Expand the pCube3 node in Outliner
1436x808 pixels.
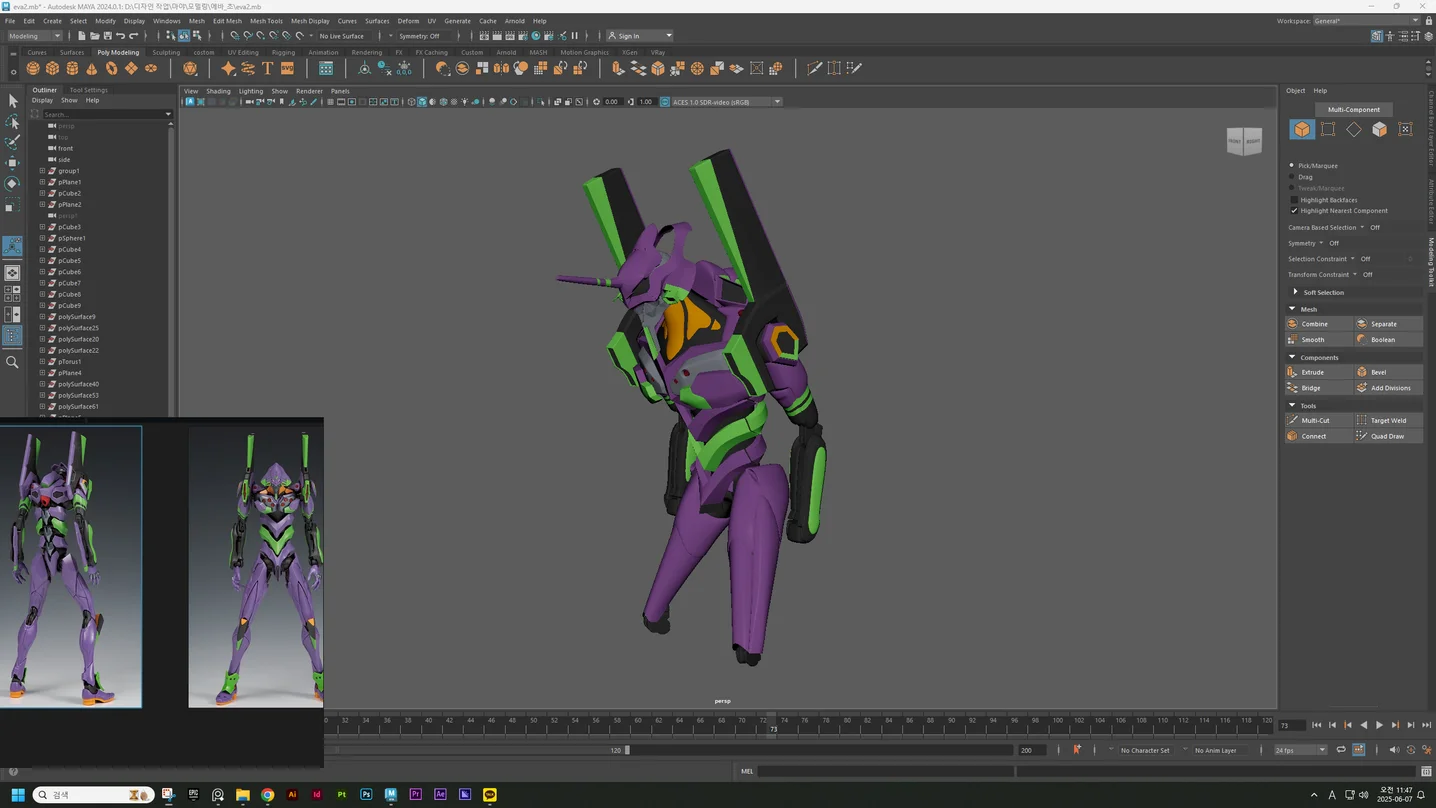pos(42,227)
